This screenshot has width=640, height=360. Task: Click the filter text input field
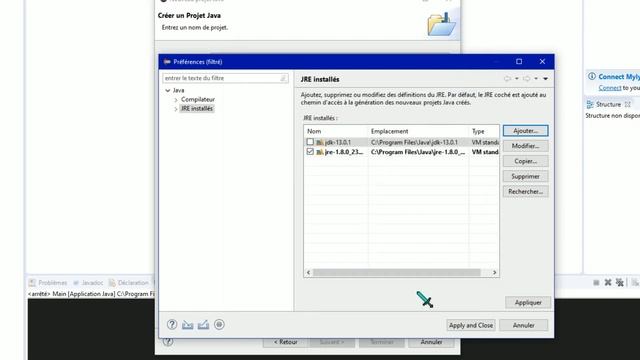click(x=225, y=78)
